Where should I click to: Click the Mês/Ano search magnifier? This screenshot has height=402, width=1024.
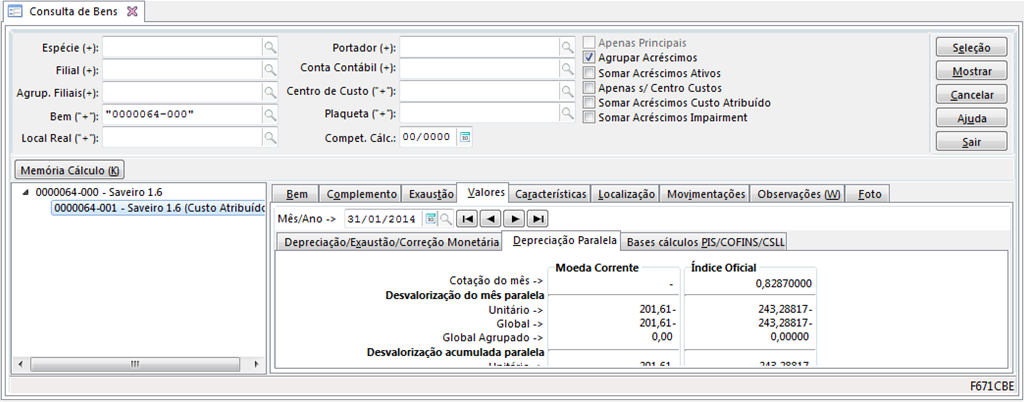click(x=445, y=218)
